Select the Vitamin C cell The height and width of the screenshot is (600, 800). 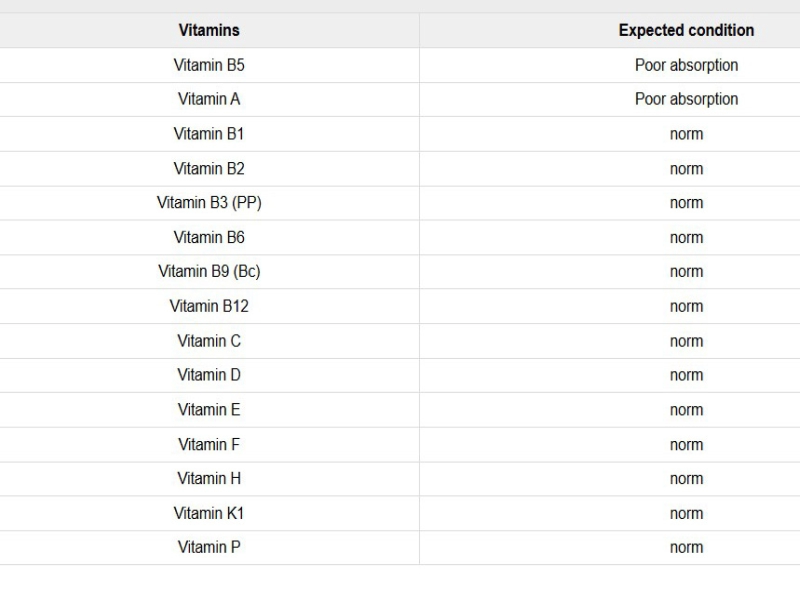(209, 341)
